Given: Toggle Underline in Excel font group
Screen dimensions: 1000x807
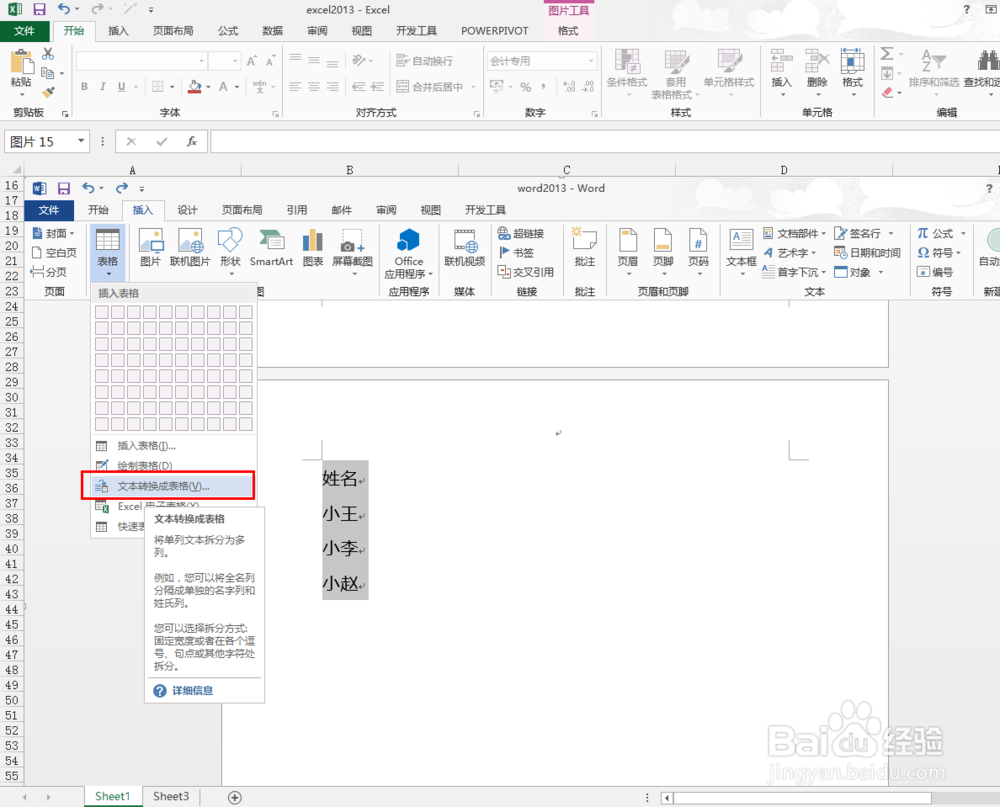Looking at the screenshot, I should [121, 86].
